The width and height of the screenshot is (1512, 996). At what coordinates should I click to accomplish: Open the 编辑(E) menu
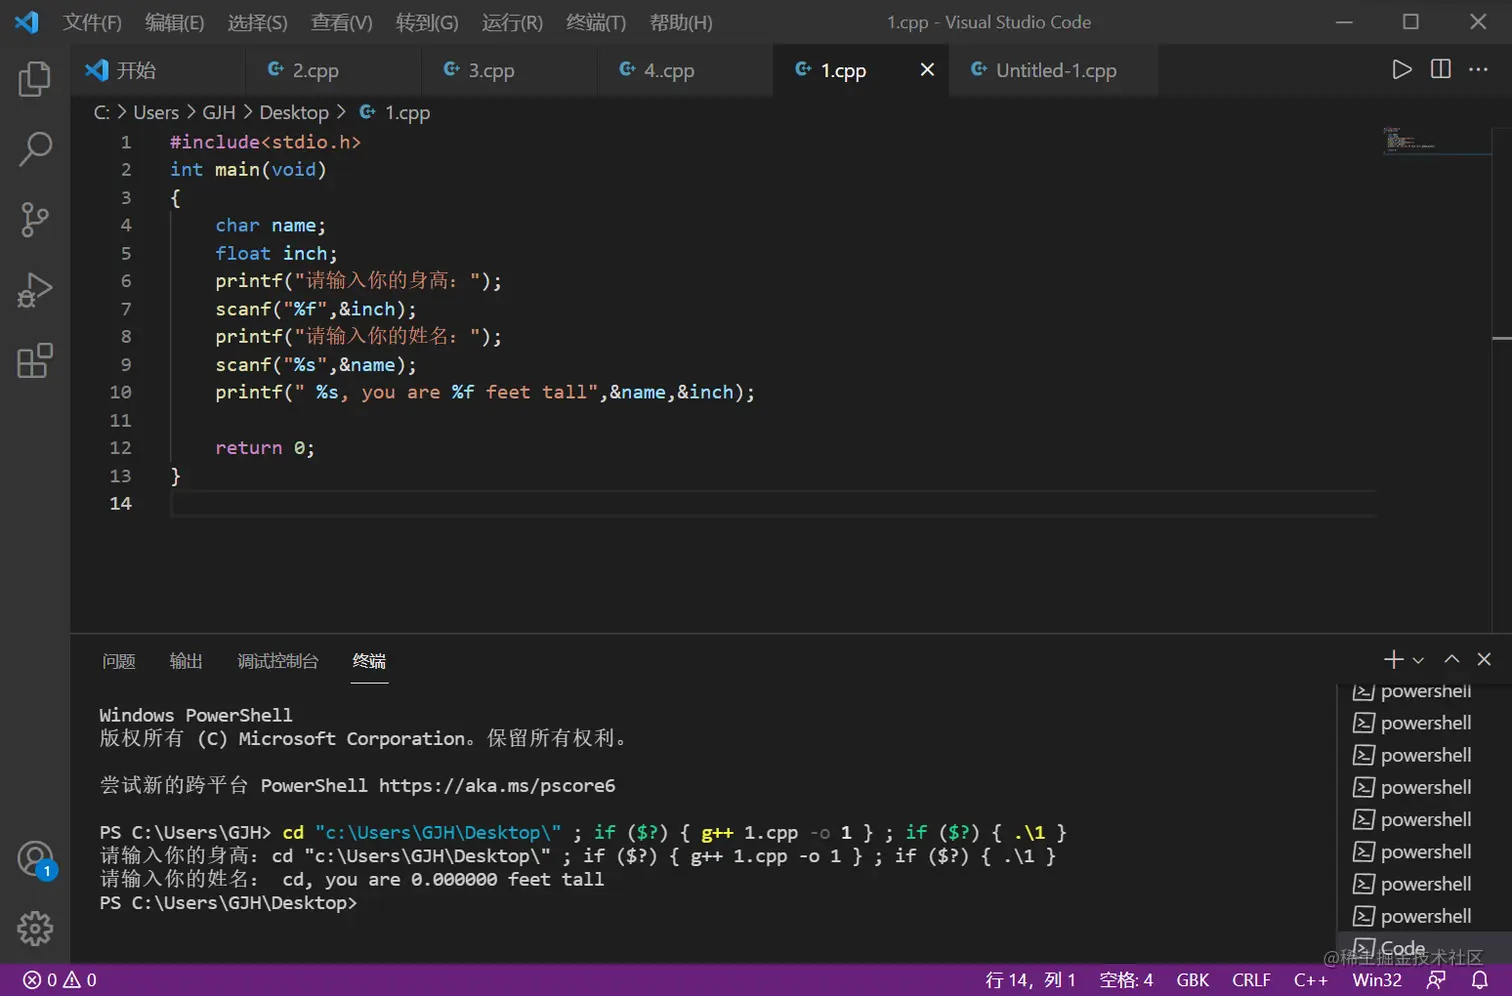(174, 22)
